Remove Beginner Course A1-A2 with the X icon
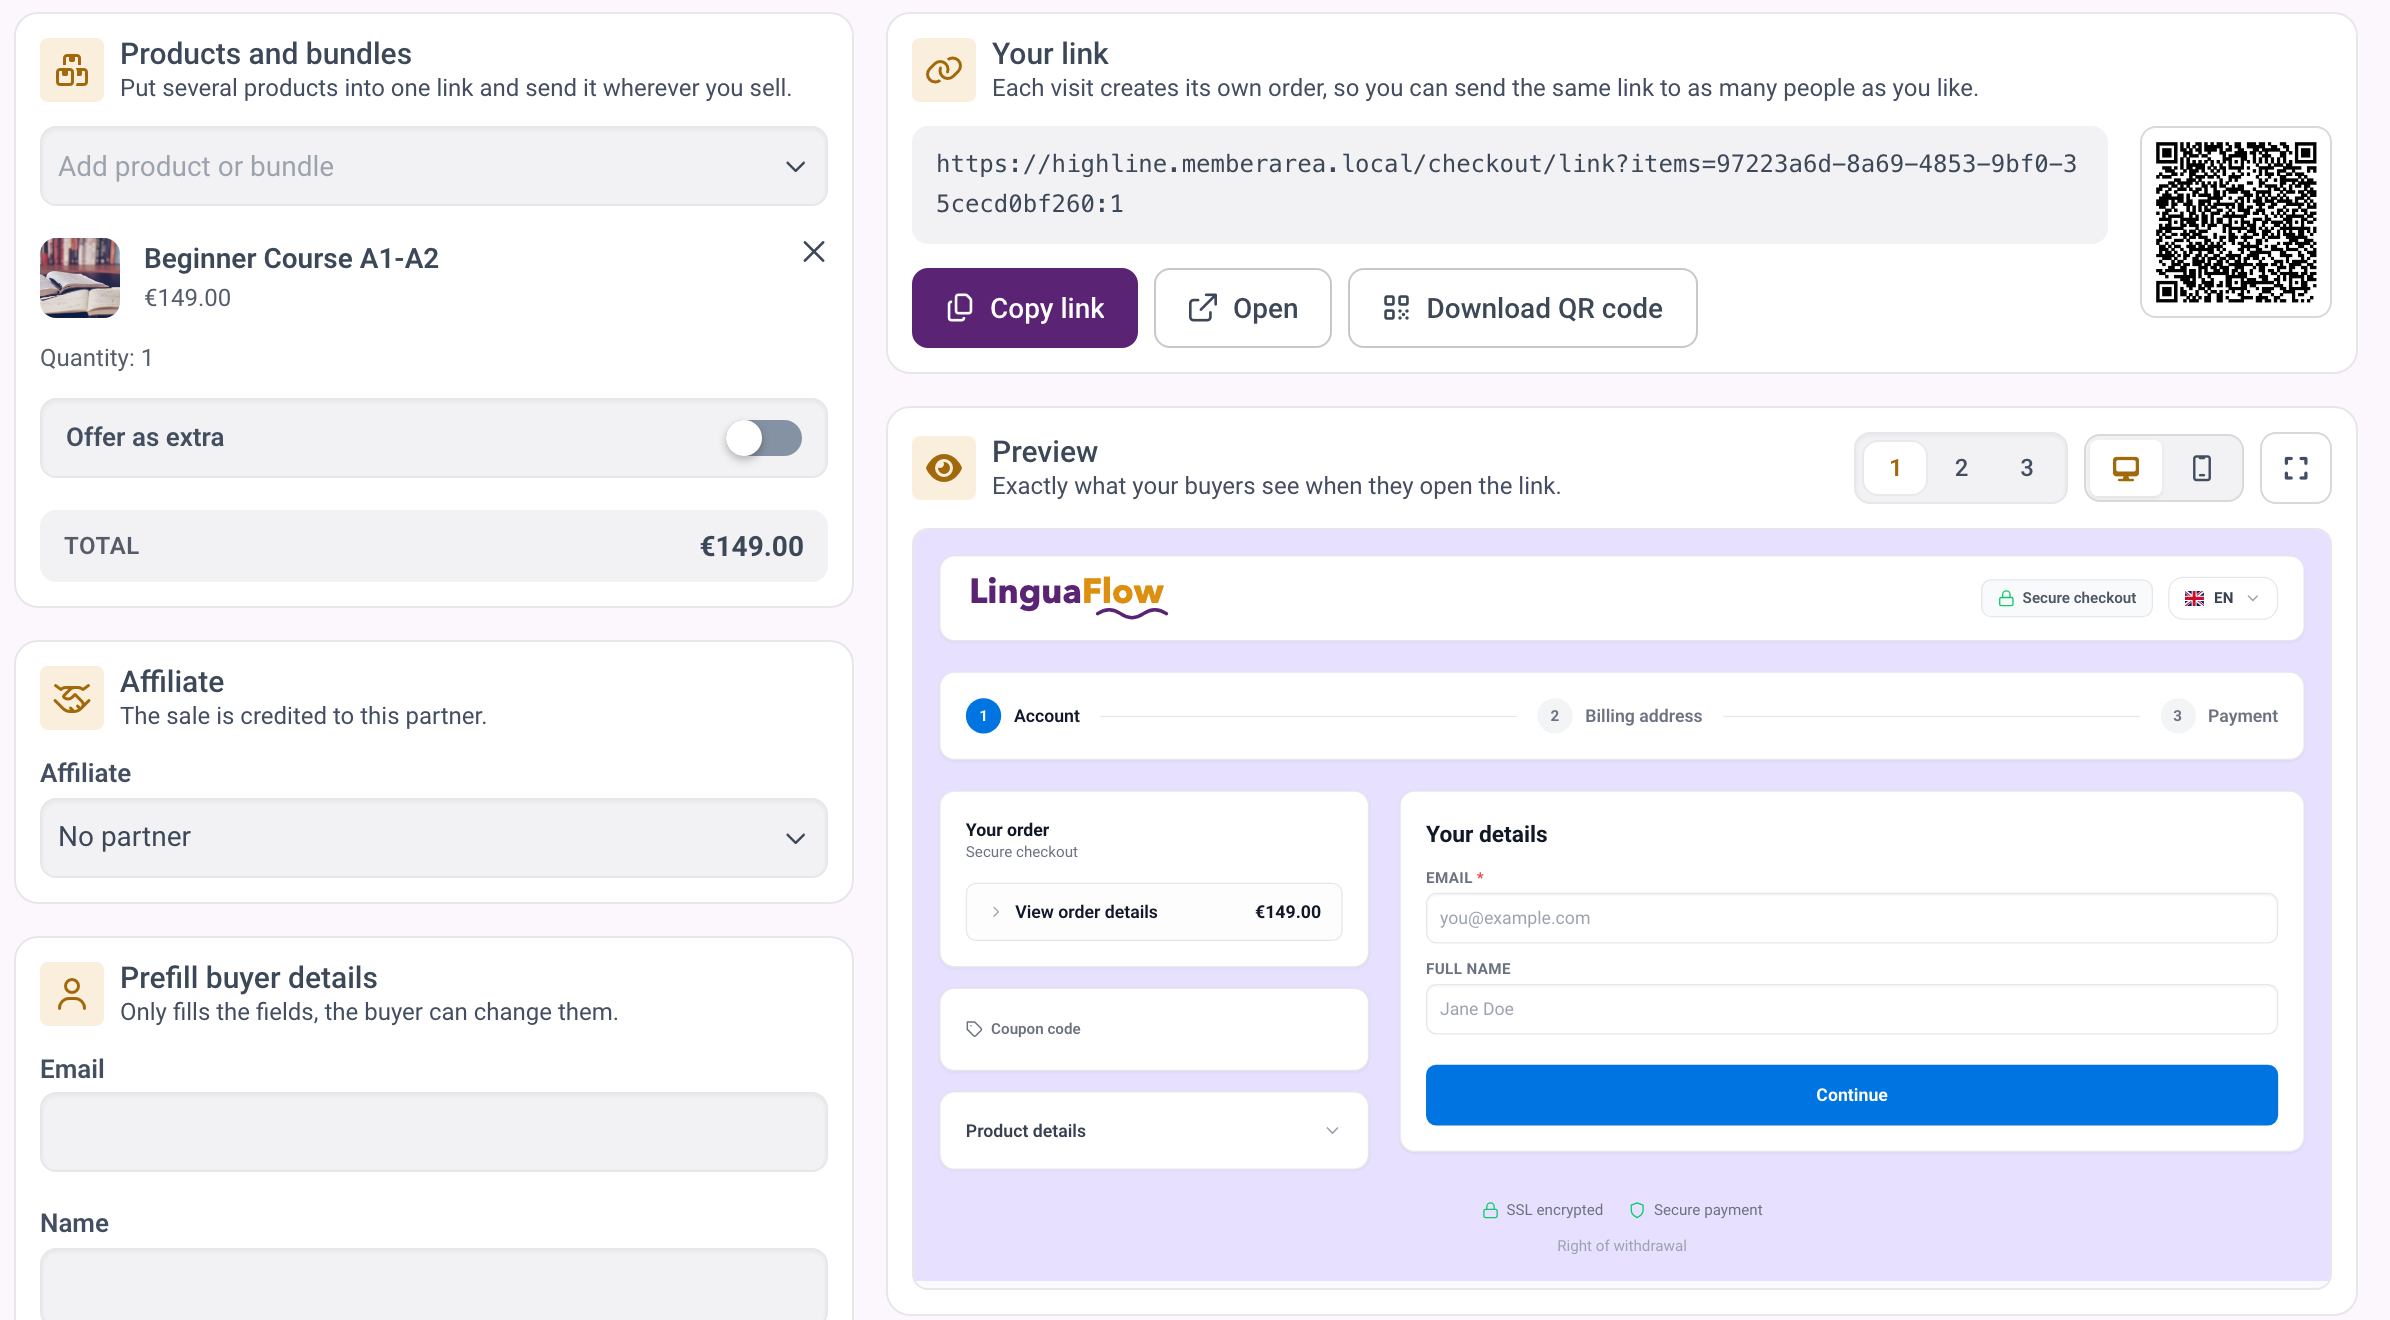The image size is (2390, 1320). pyautogui.click(x=814, y=252)
